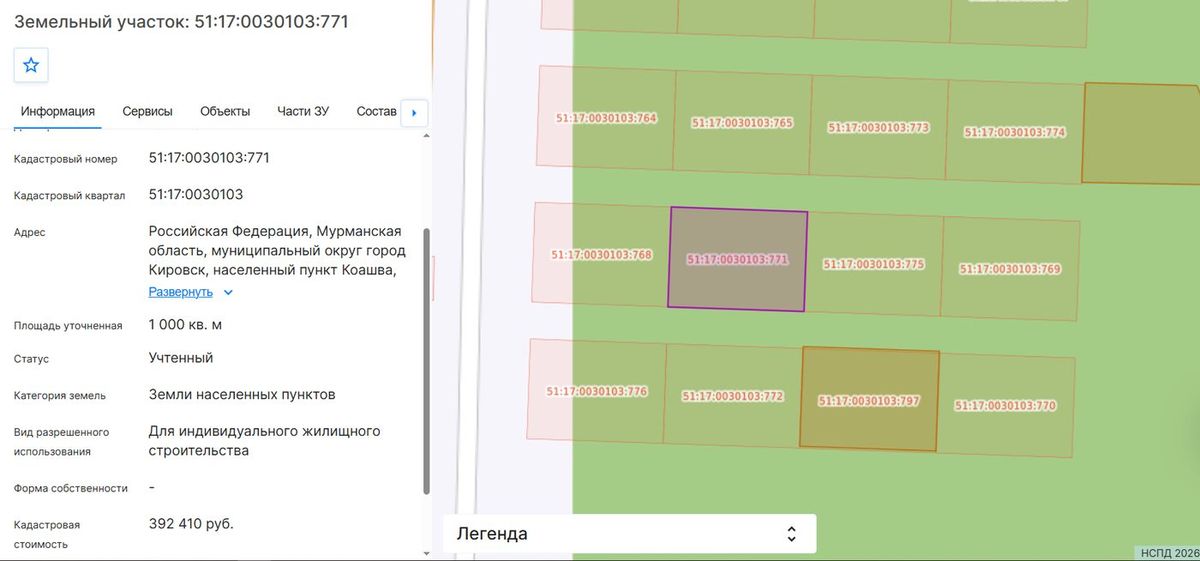Click the Развернуть link to expand address
1200x561 pixels.
click(181, 292)
